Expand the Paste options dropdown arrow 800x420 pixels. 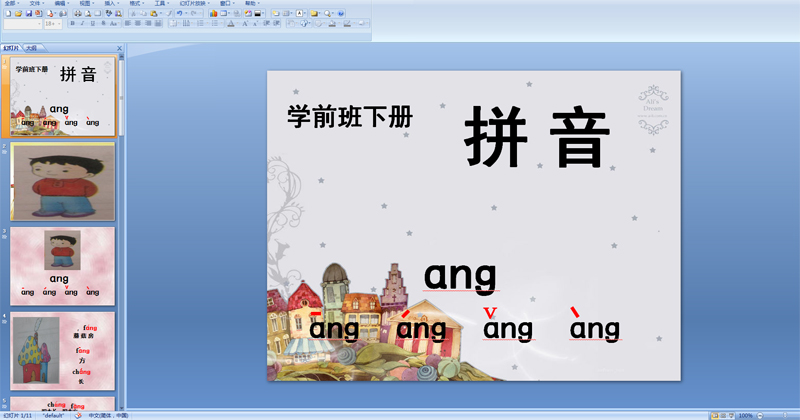point(160,13)
